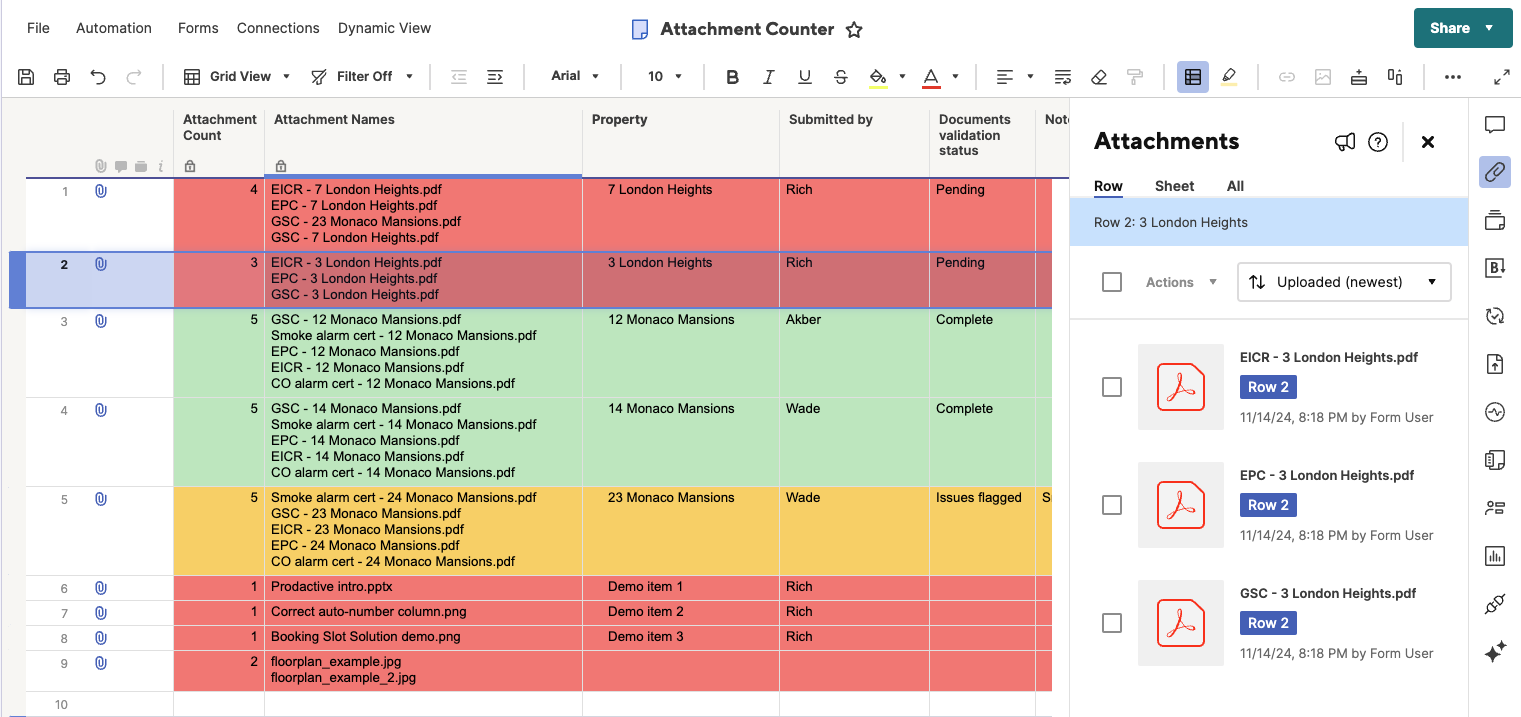Open the Uploaded (newest) sort dropdown
The height and width of the screenshot is (717, 1521).
1344,282
